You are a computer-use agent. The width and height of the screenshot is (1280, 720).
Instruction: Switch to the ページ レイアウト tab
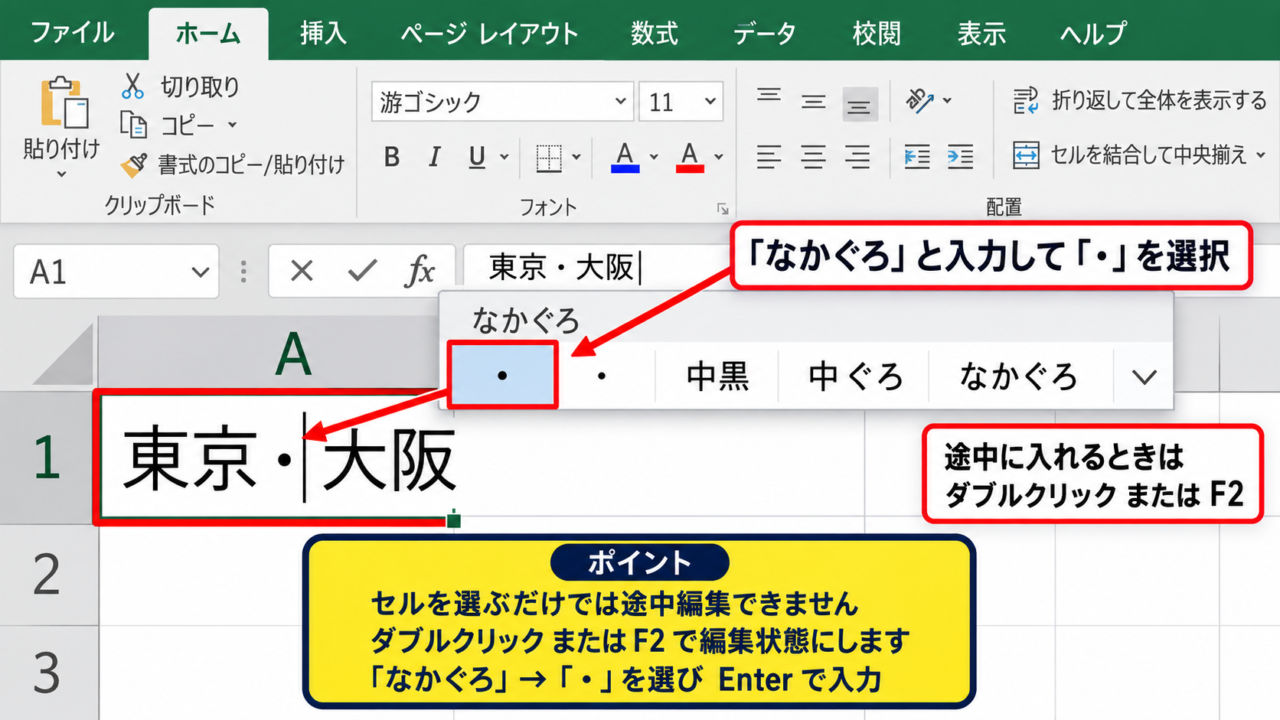click(489, 34)
